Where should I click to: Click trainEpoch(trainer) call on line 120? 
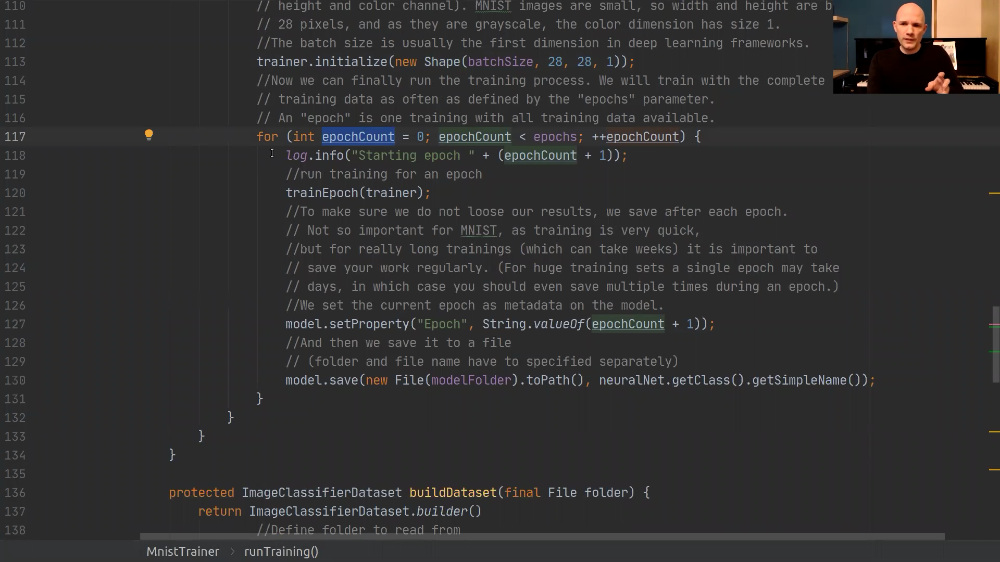click(358, 193)
